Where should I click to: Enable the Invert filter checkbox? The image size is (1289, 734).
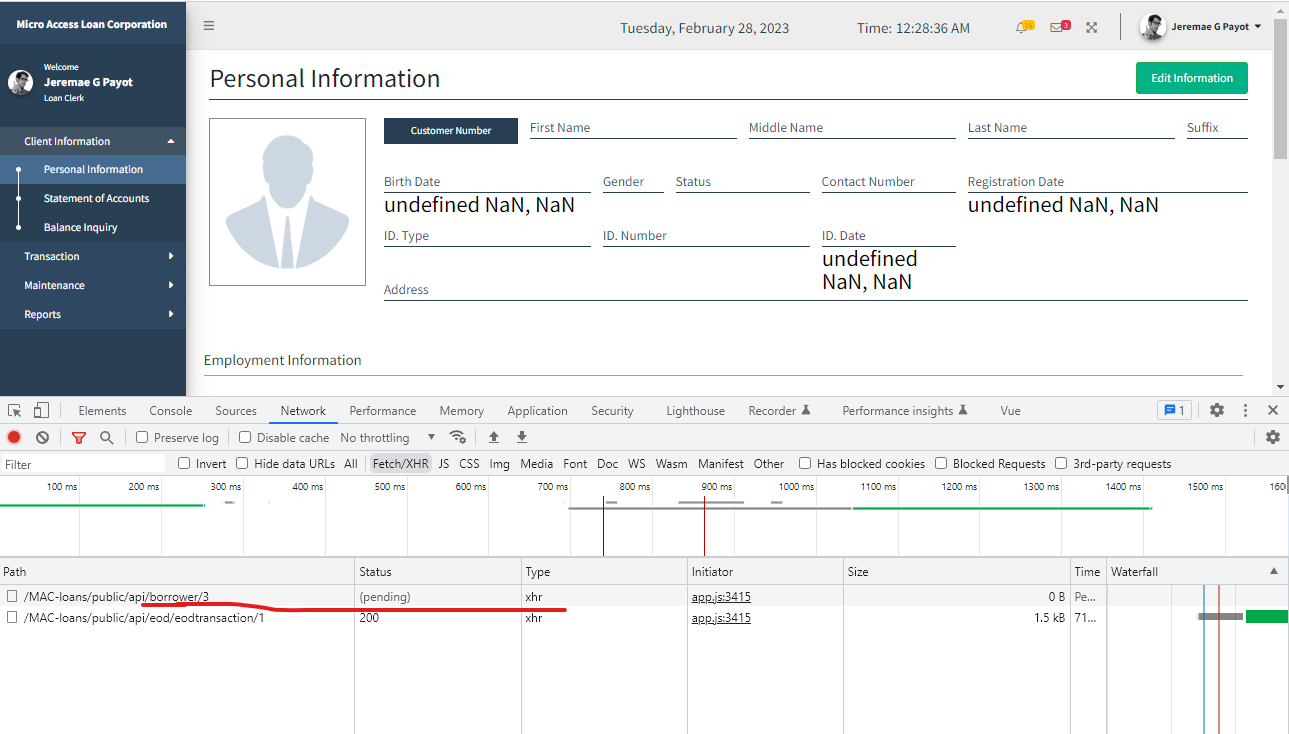coord(181,463)
